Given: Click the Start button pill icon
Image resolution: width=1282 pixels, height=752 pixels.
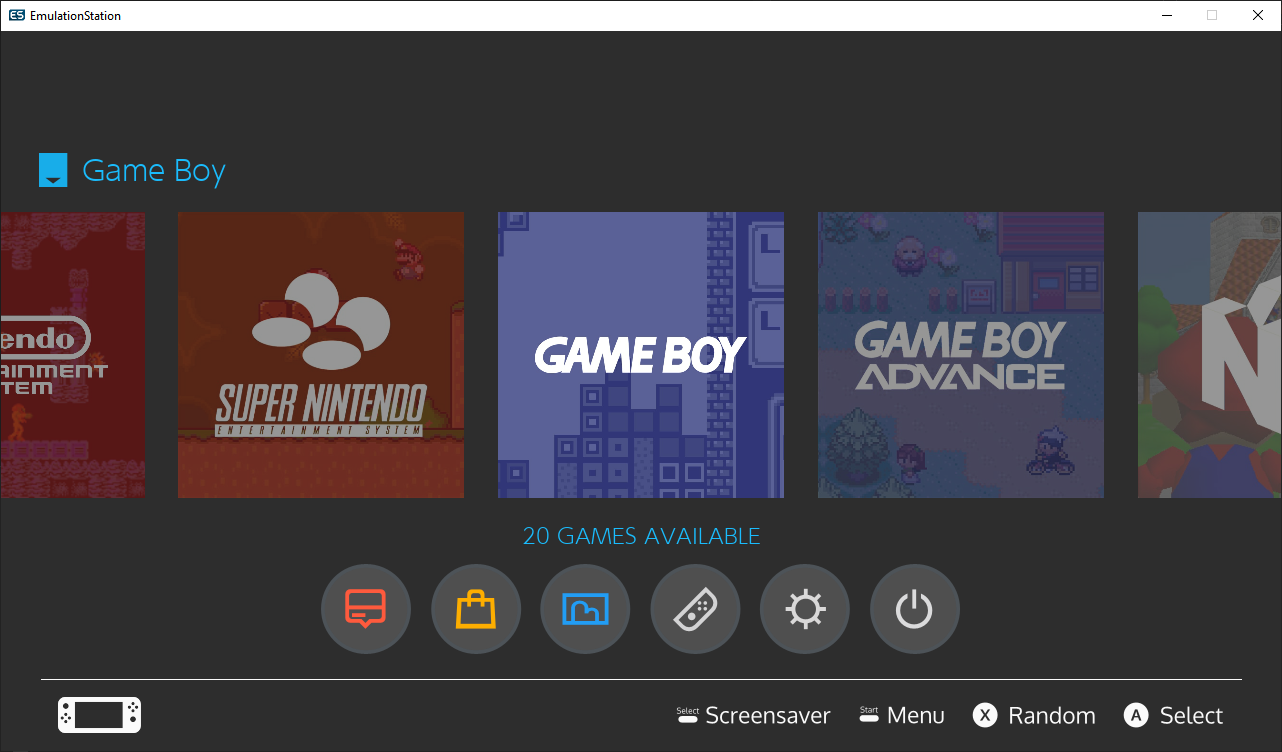Looking at the screenshot, I should (x=869, y=714).
